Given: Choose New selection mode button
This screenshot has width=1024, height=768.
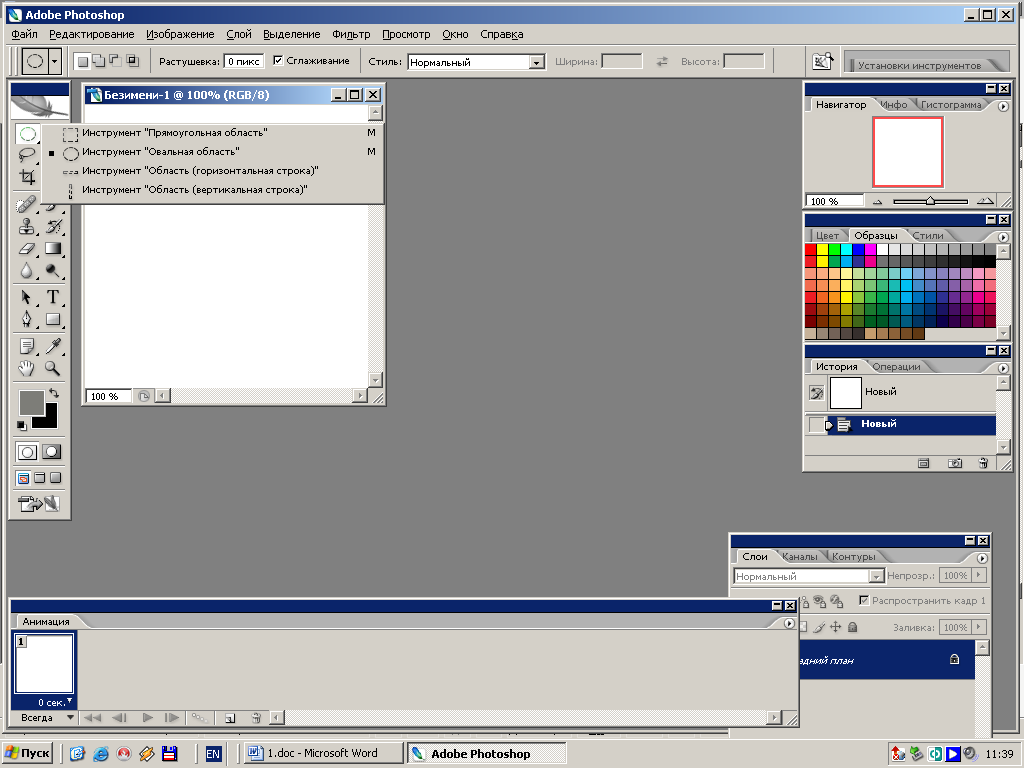Looking at the screenshot, I should pos(82,61).
